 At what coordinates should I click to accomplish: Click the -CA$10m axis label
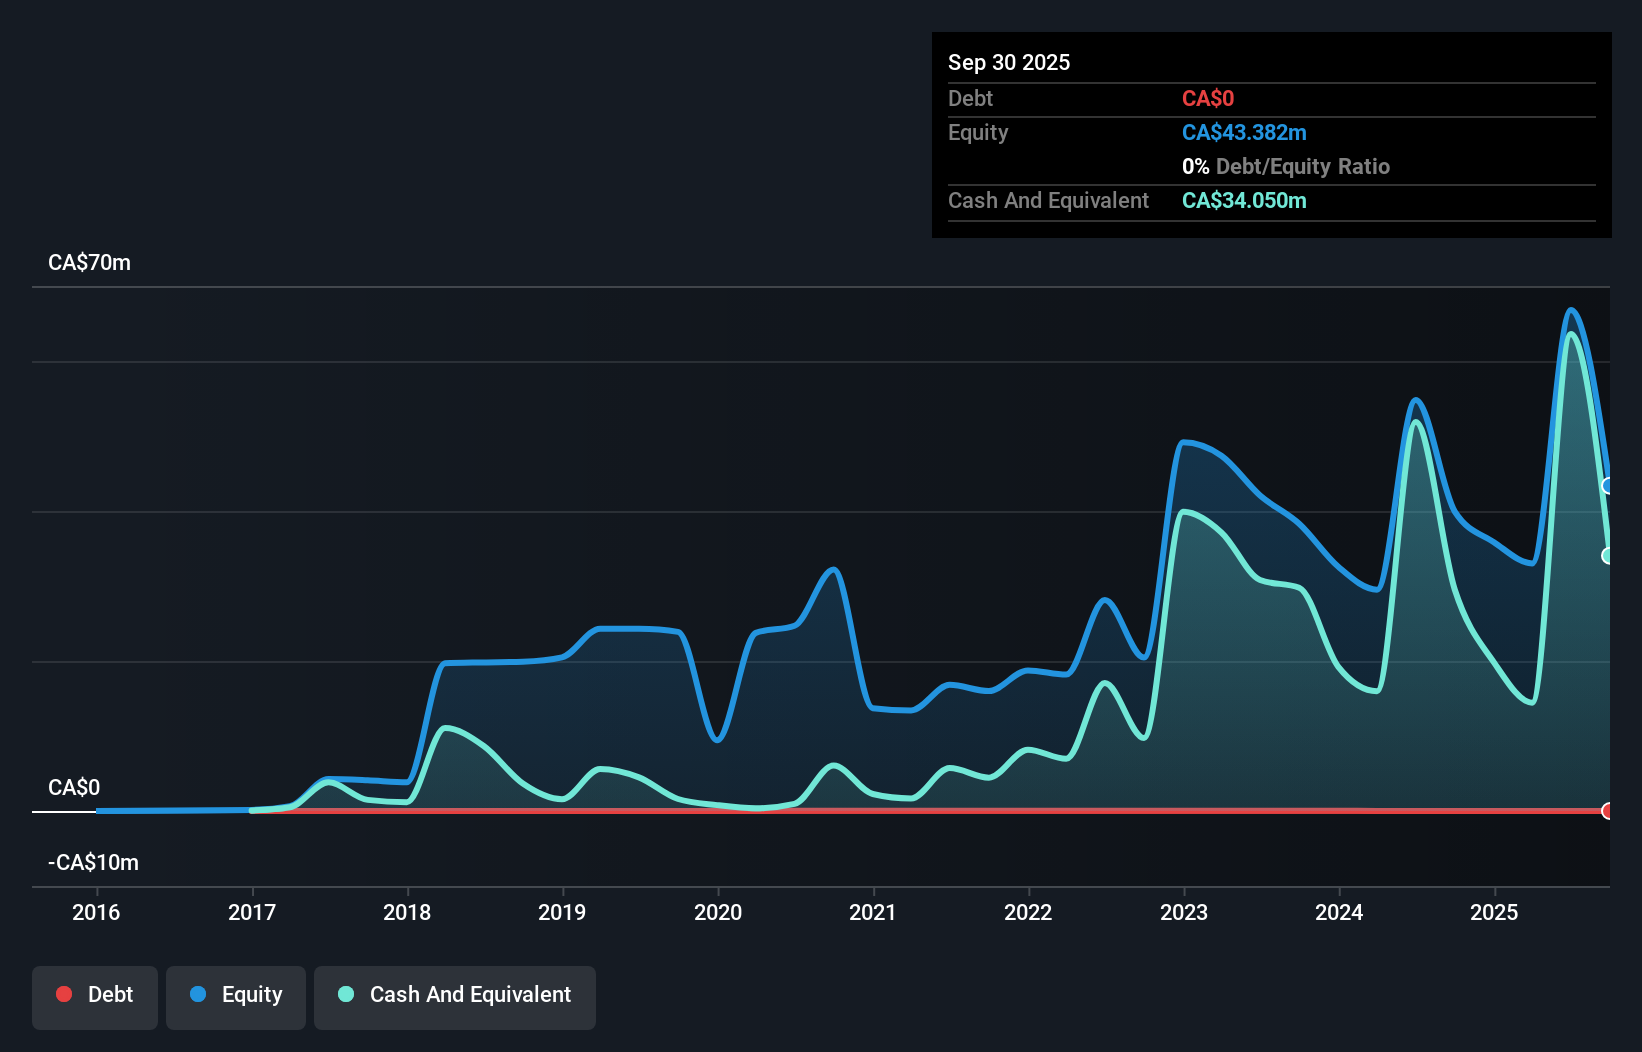point(93,862)
